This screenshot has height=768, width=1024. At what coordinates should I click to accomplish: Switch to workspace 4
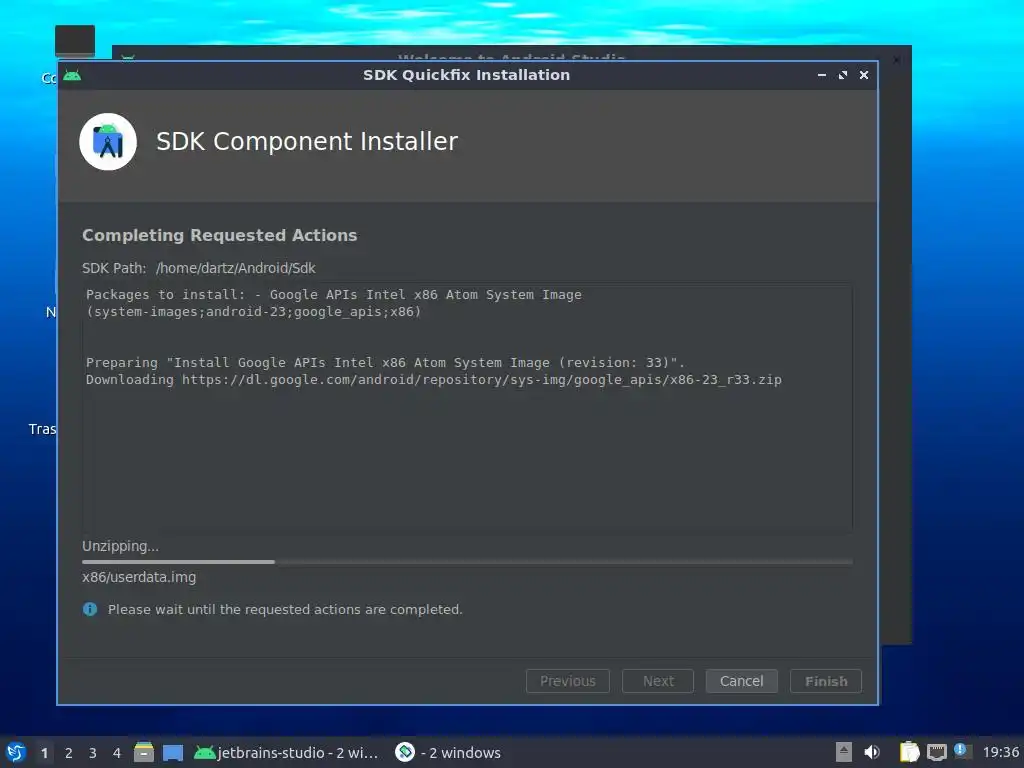[x=117, y=752]
